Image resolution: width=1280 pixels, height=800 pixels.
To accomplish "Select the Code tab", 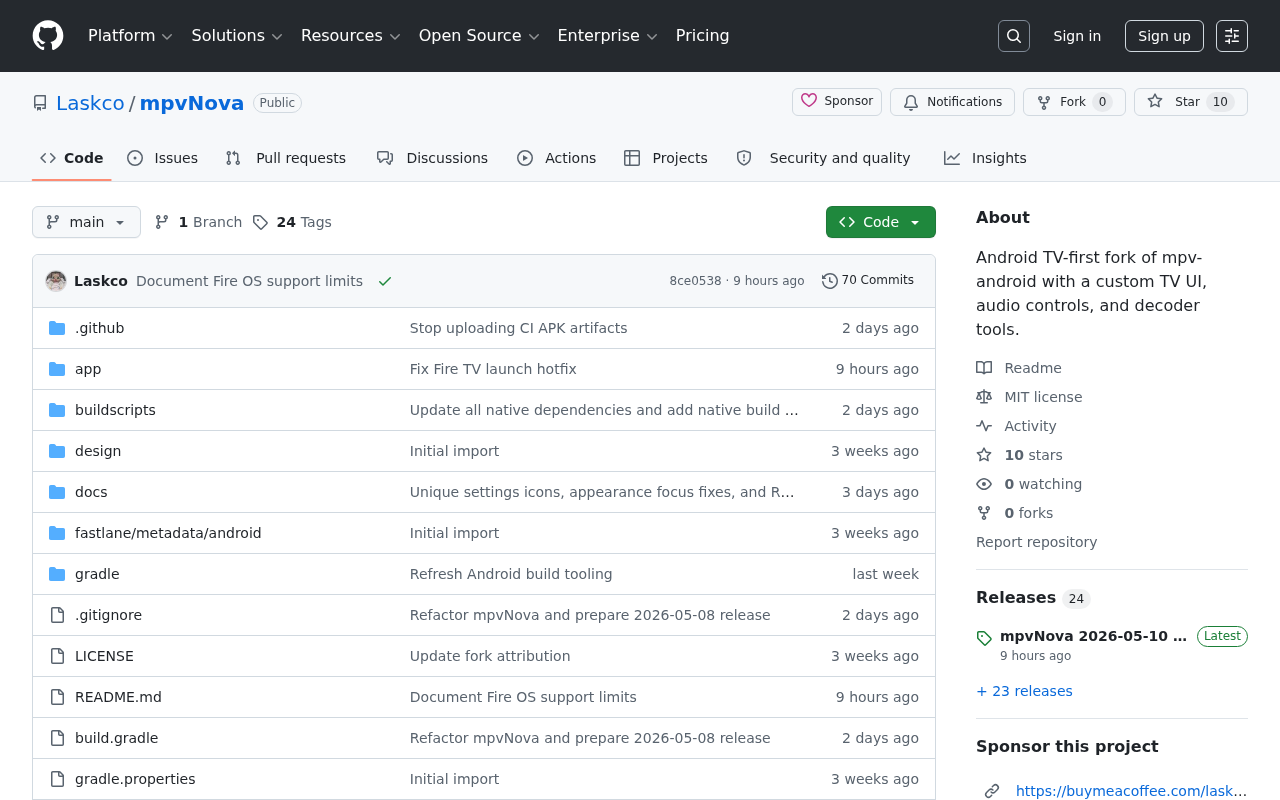I will (72, 158).
